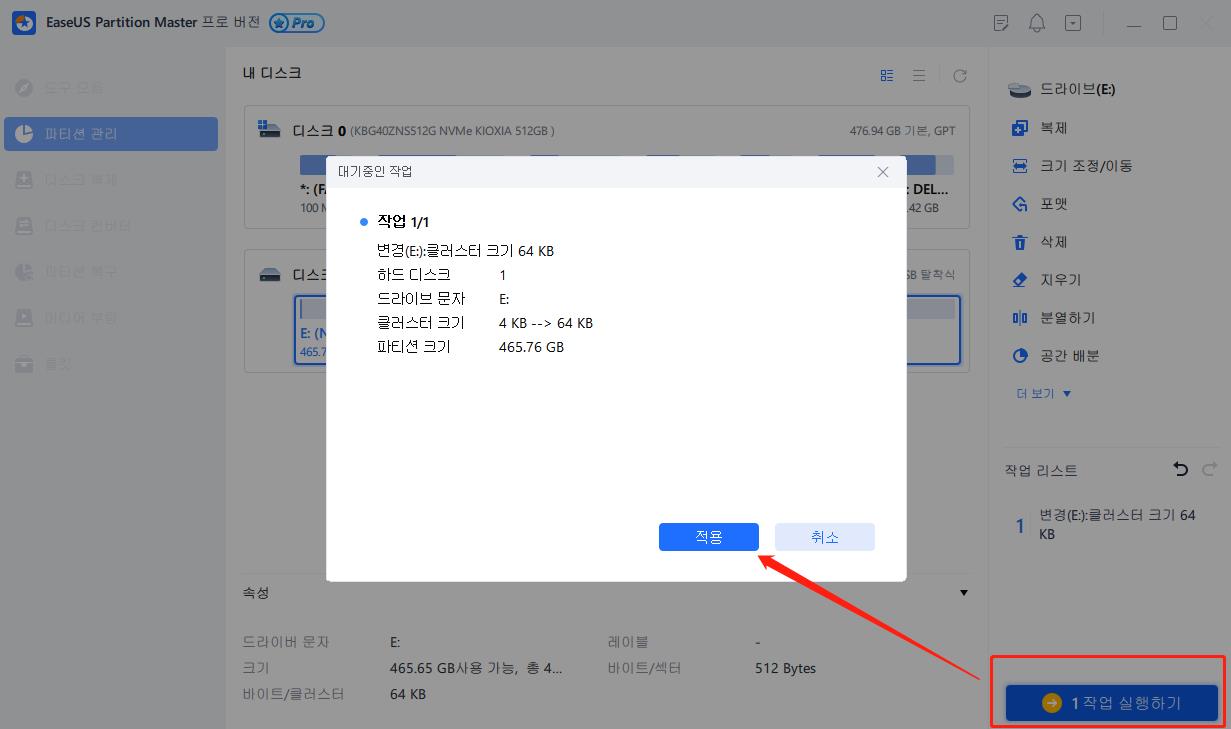The height and width of the screenshot is (729, 1231).
Task: Open the notification bell icon
Action: click(1037, 22)
